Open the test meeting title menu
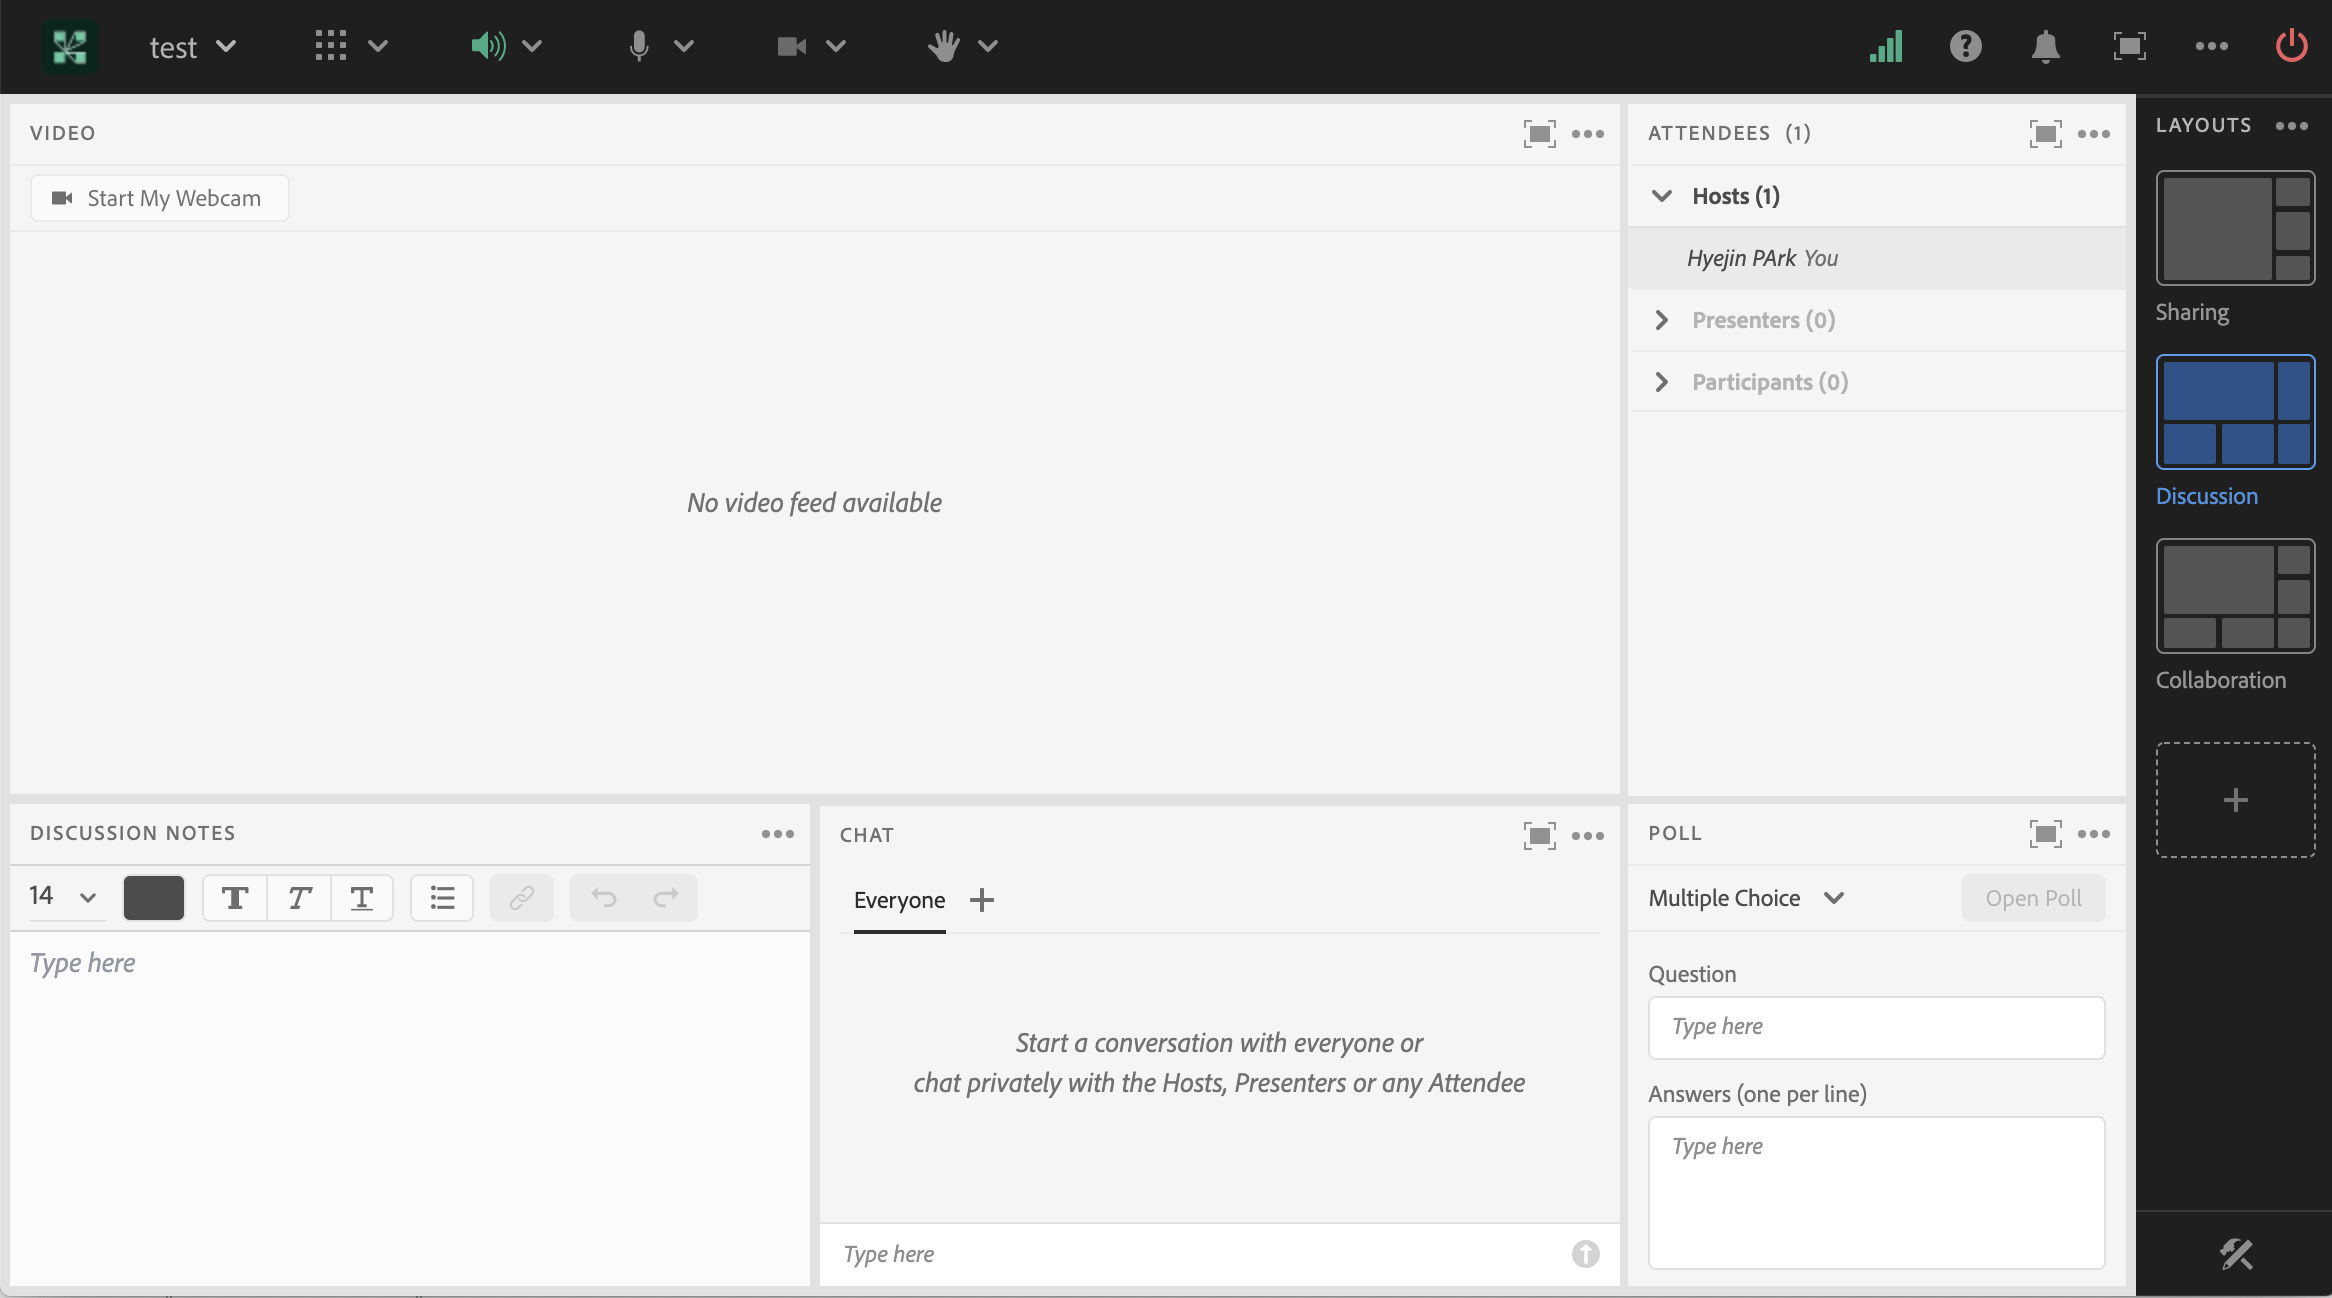 [192, 47]
